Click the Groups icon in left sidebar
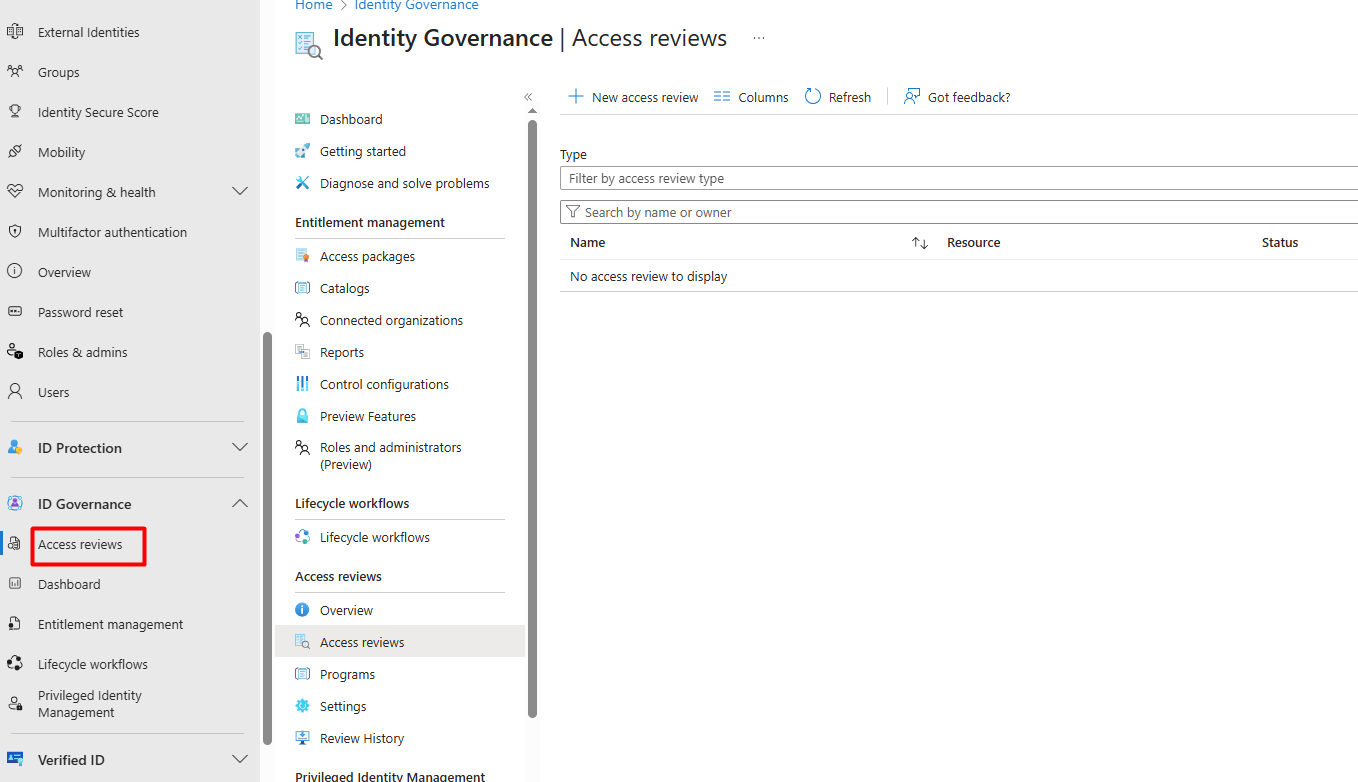1358x782 pixels. (15, 72)
